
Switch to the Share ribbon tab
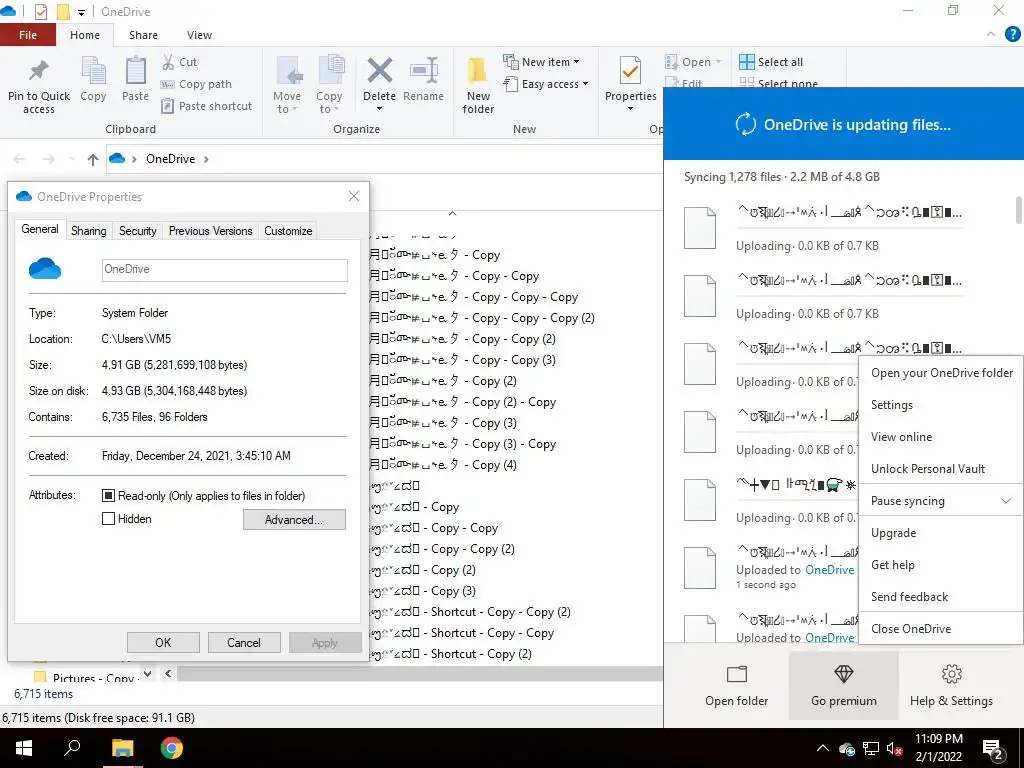[143, 35]
